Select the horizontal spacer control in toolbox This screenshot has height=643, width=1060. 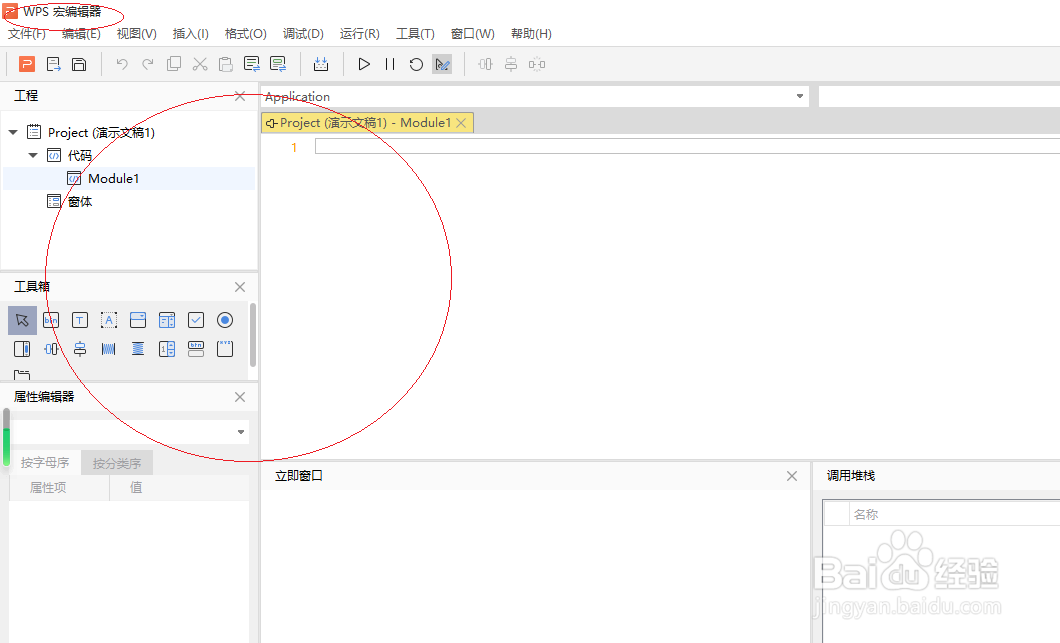[x=109, y=349]
